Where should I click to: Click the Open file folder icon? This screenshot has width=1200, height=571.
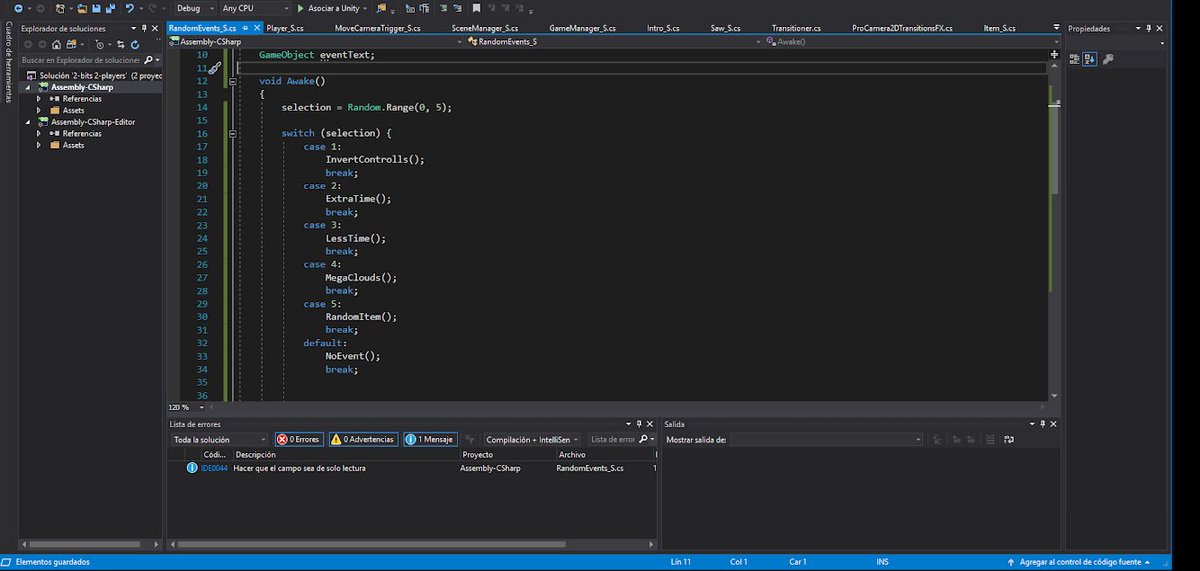81,8
